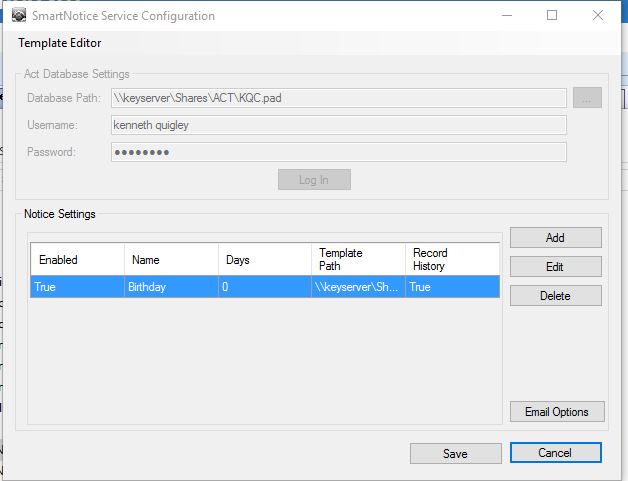The width and height of the screenshot is (628, 481).
Task: Click the Template Path column header
Action: click(358, 260)
